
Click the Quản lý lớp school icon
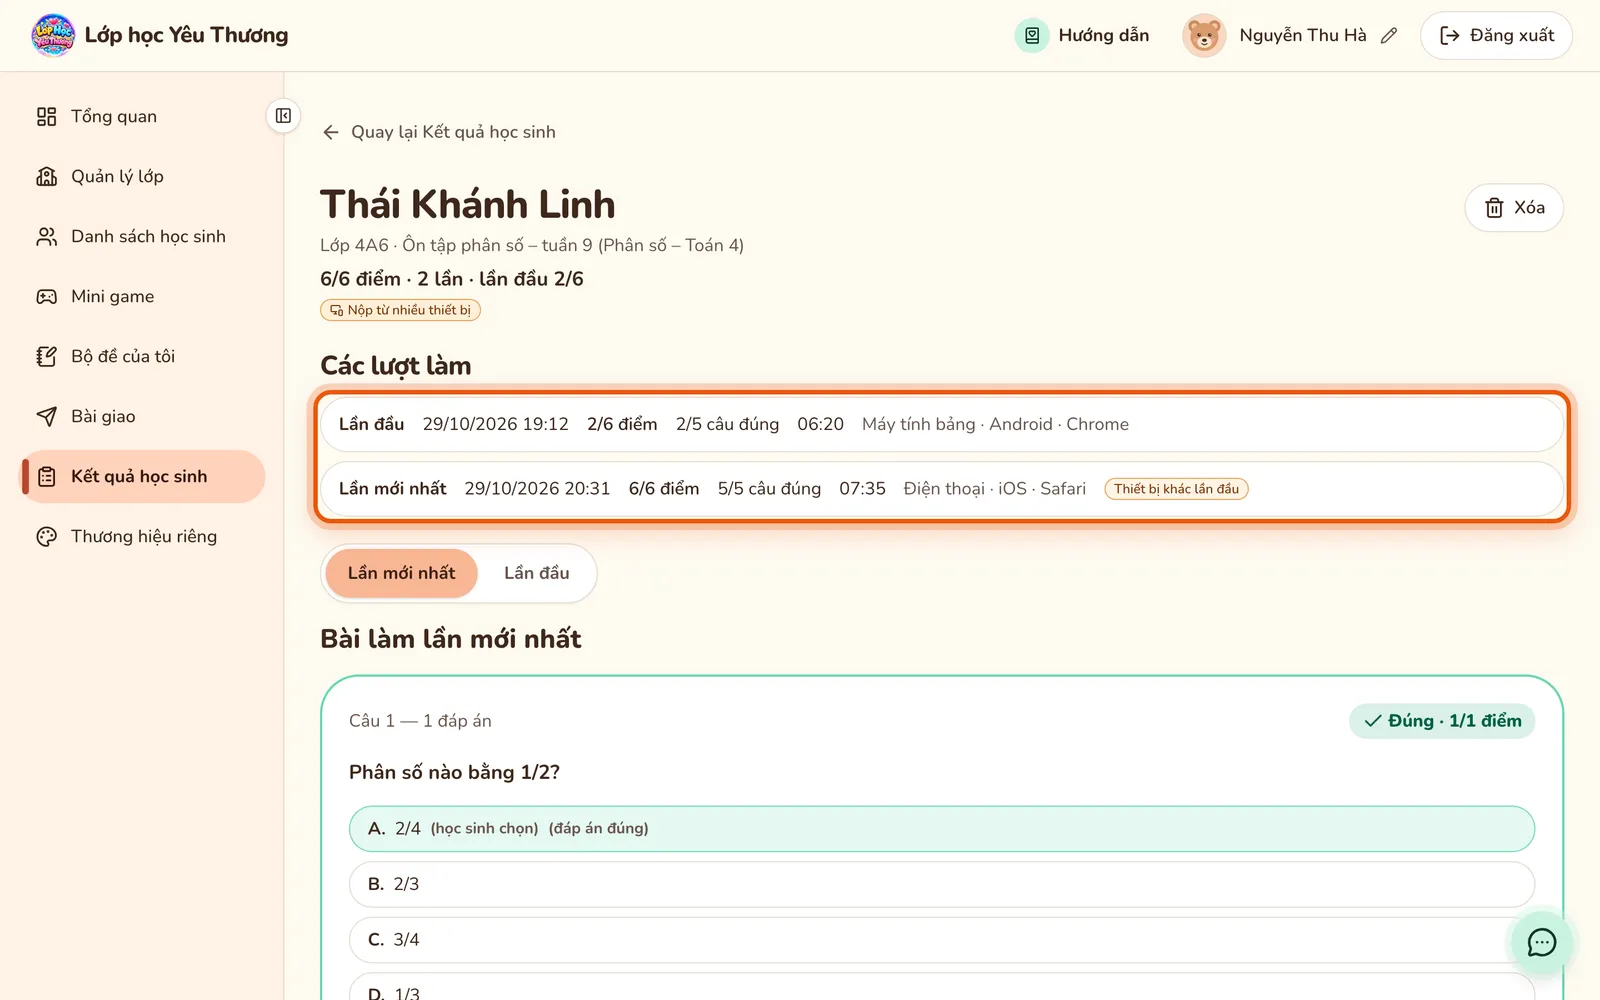coord(47,176)
